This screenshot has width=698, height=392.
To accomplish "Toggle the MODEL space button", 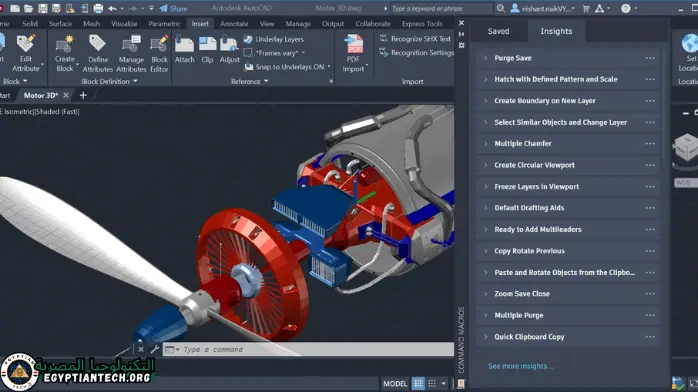I will coord(395,384).
